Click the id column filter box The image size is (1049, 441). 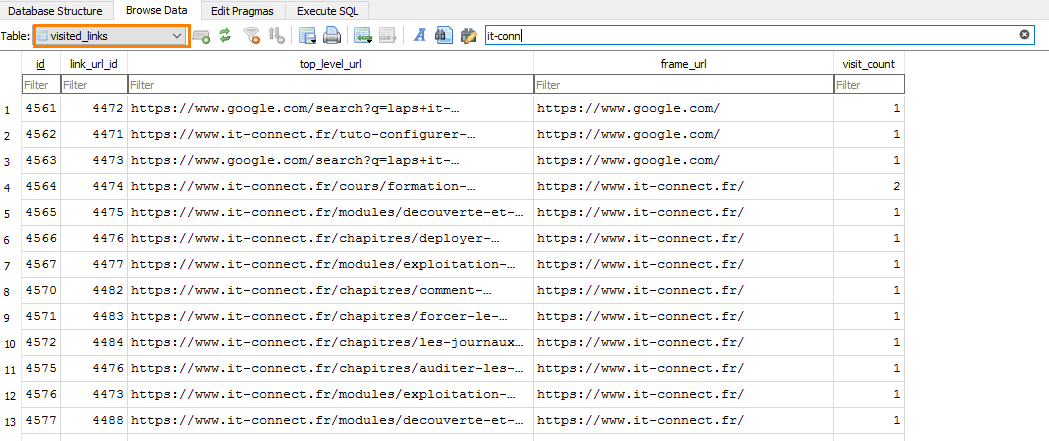41,85
